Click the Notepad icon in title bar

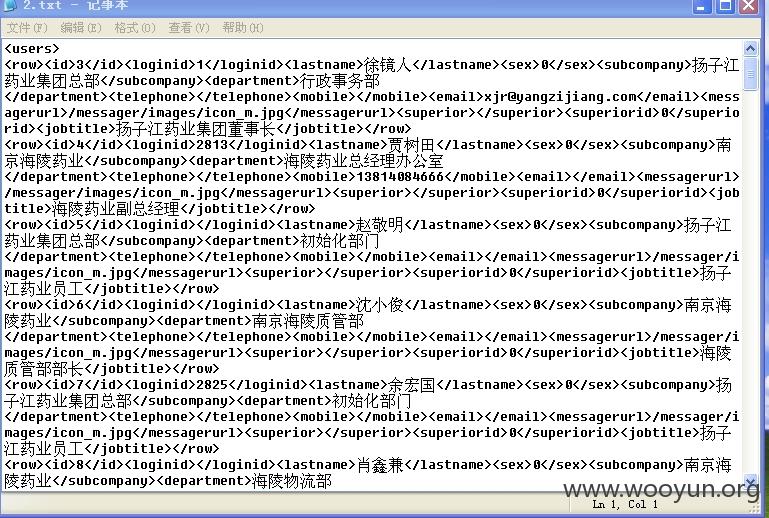point(10,4)
